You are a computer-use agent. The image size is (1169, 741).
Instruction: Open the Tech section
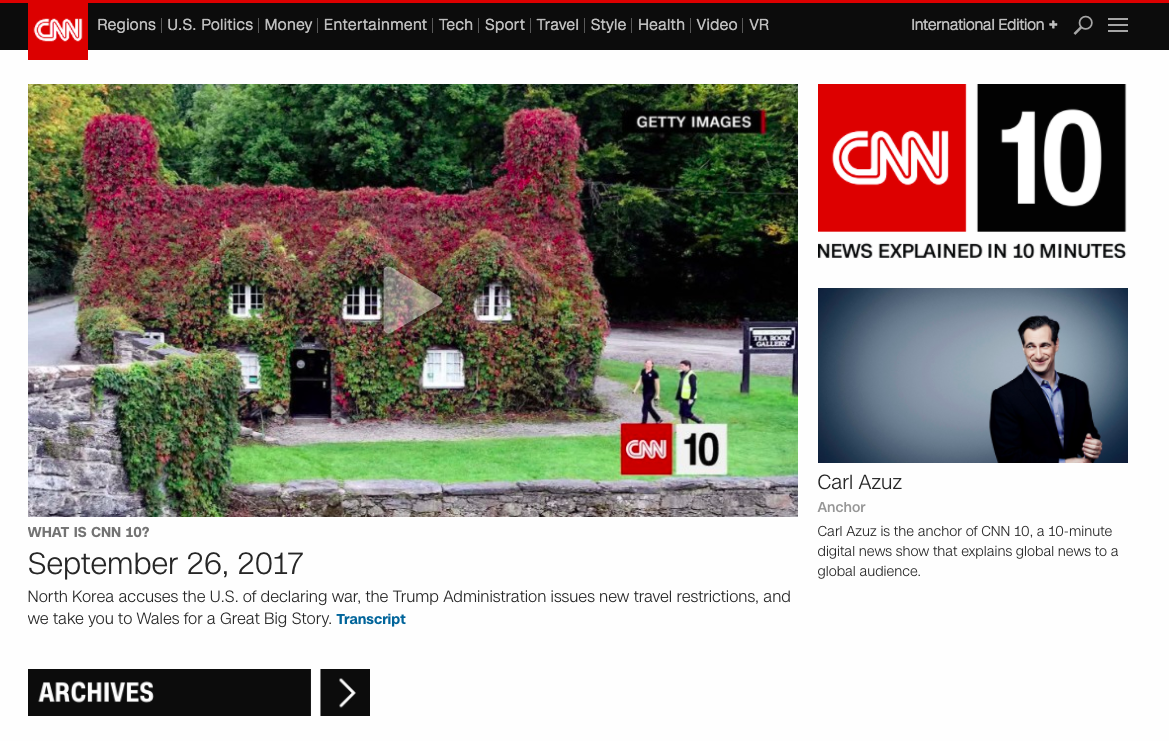[456, 25]
